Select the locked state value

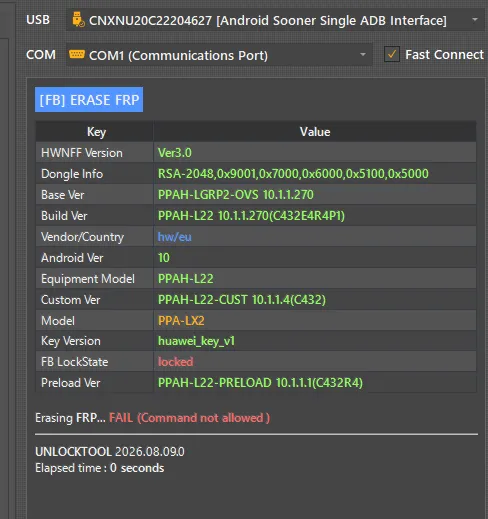315,362
